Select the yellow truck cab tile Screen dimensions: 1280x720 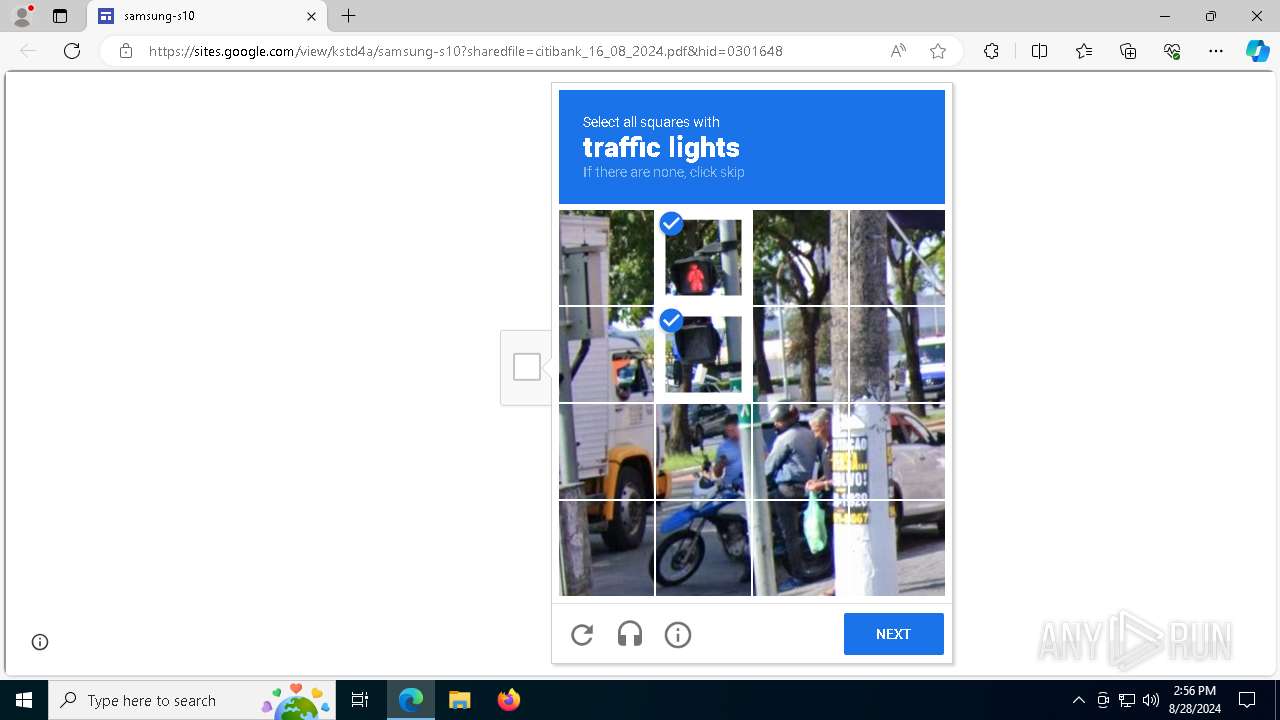point(606,451)
